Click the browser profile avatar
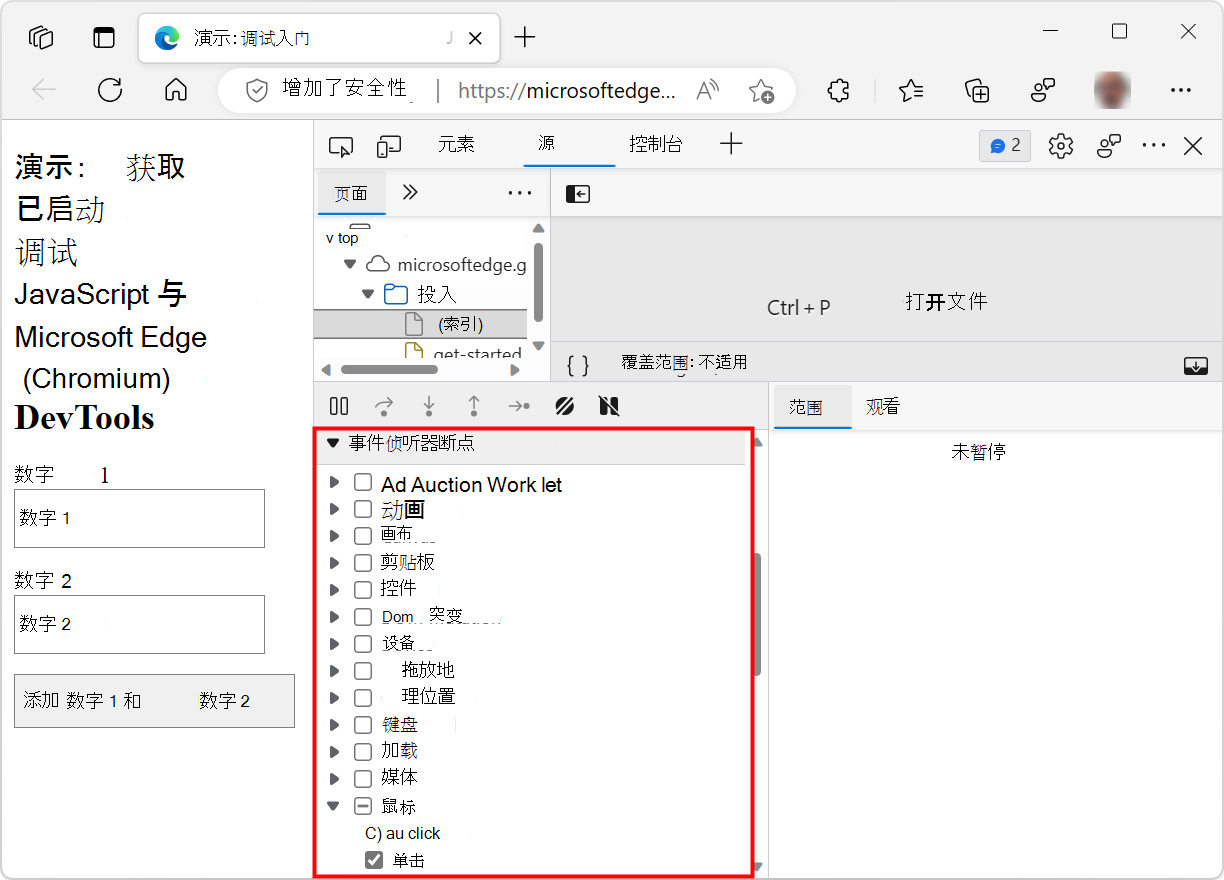Viewport: 1224px width, 880px height. [1112, 90]
